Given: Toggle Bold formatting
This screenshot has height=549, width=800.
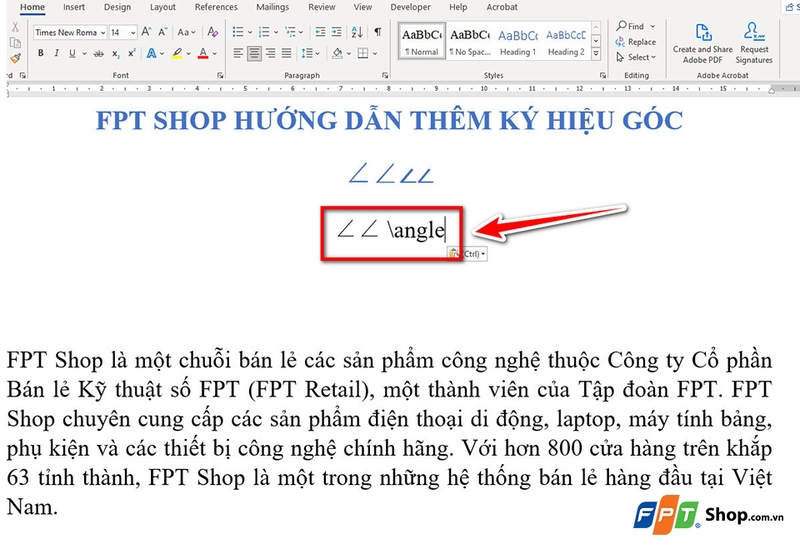Looking at the screenshot, I should (x=41, y=53).
